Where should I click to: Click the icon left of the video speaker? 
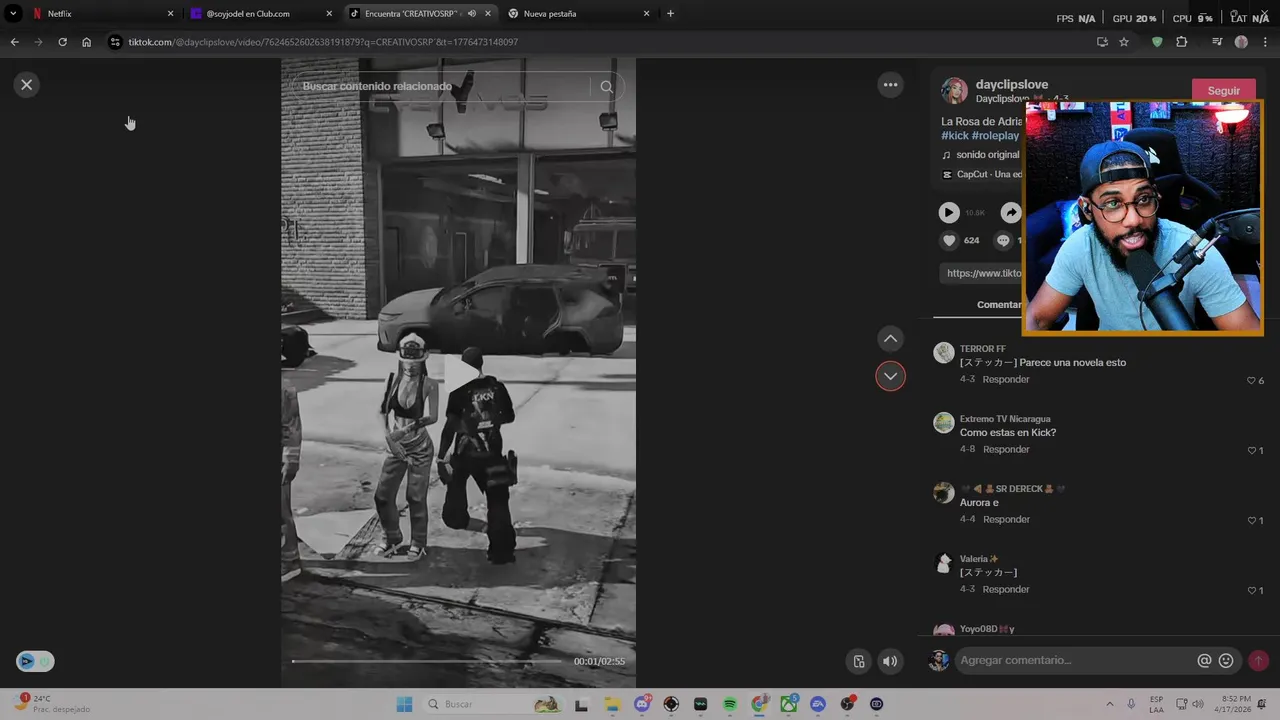point(859,661)
